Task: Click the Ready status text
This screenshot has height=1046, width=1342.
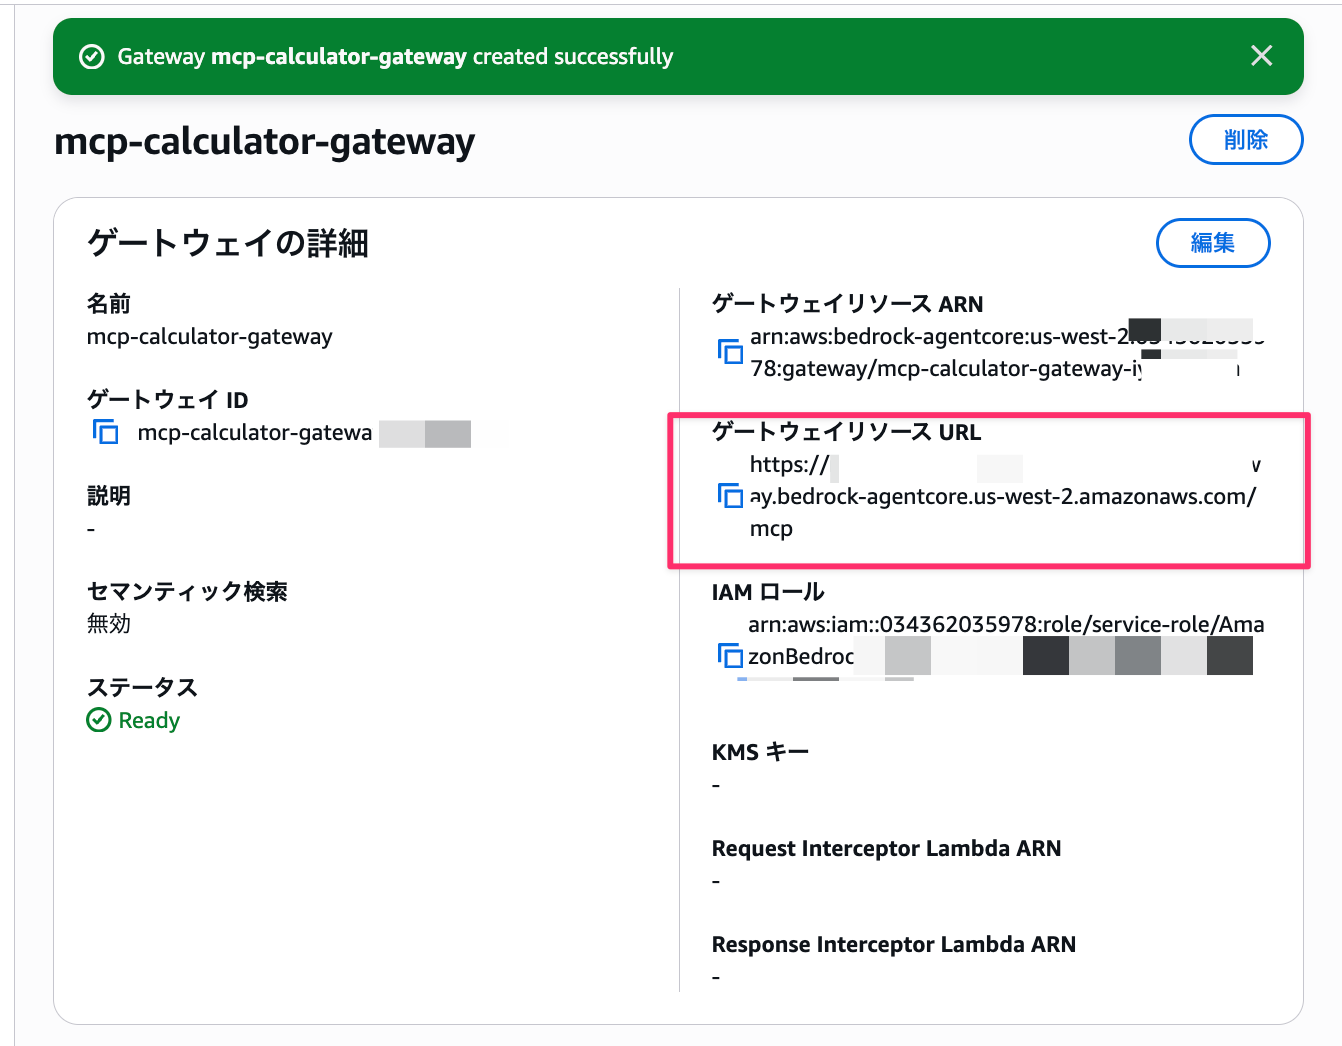Action: [x=149, y=720]
